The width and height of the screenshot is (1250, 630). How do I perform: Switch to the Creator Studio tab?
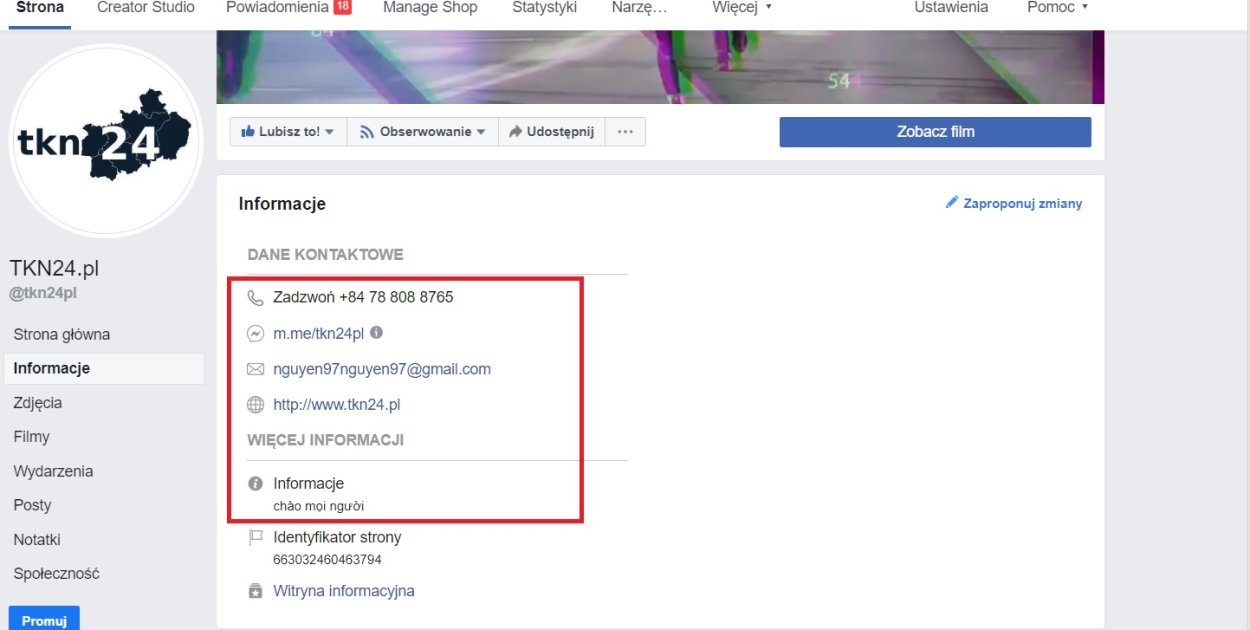coord(146,7)
